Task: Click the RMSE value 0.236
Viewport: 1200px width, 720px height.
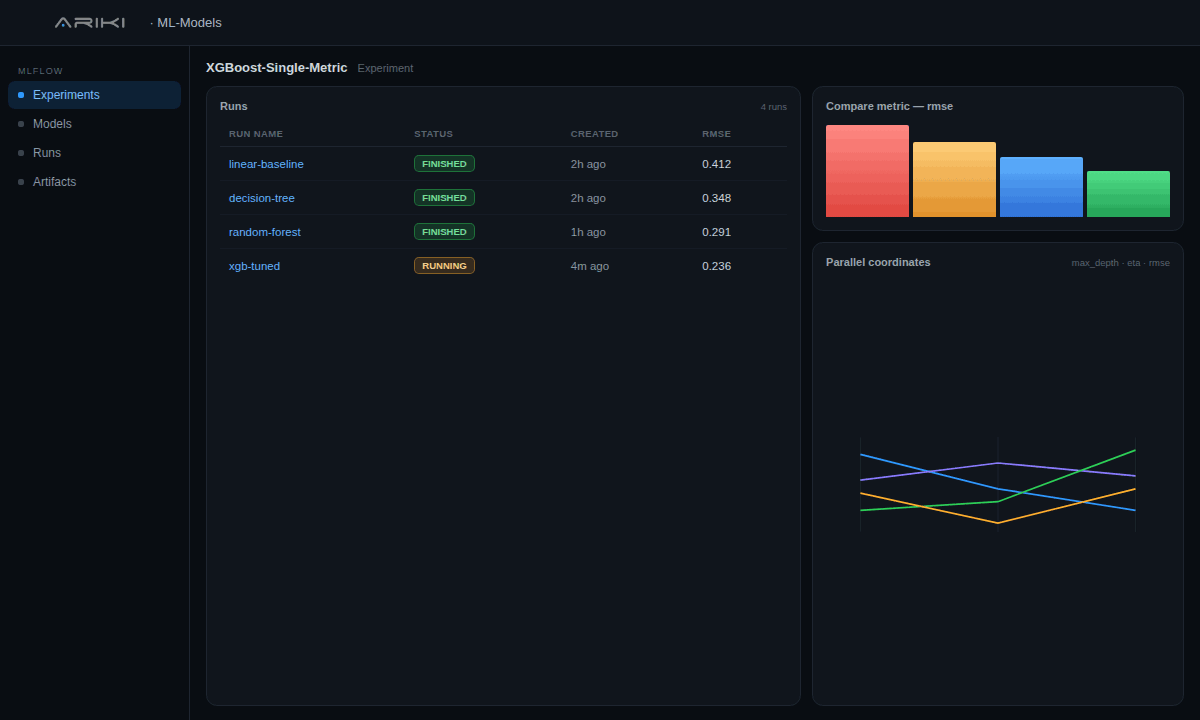Action: tap(716, 266)
